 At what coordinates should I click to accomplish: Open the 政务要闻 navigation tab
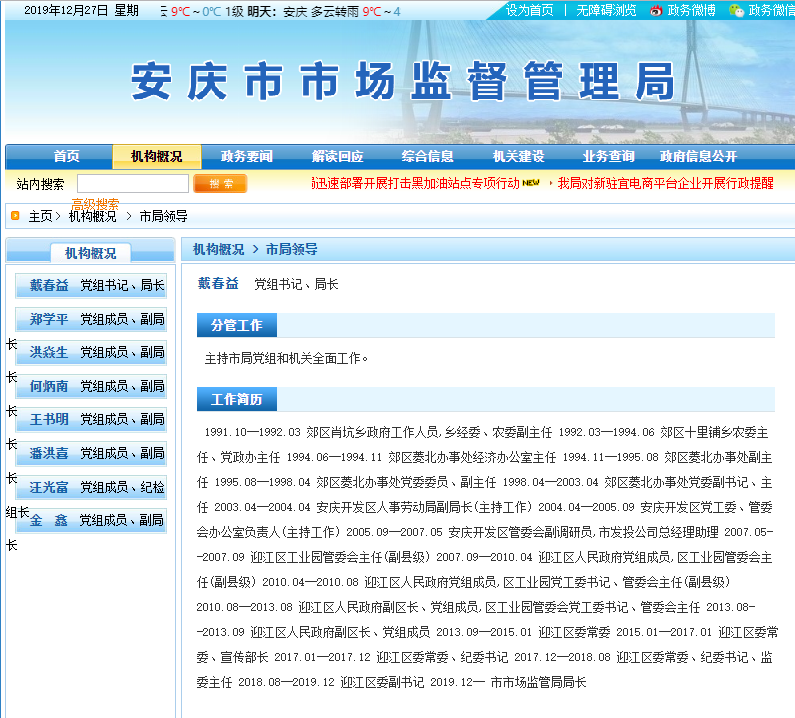coord(247,156)
